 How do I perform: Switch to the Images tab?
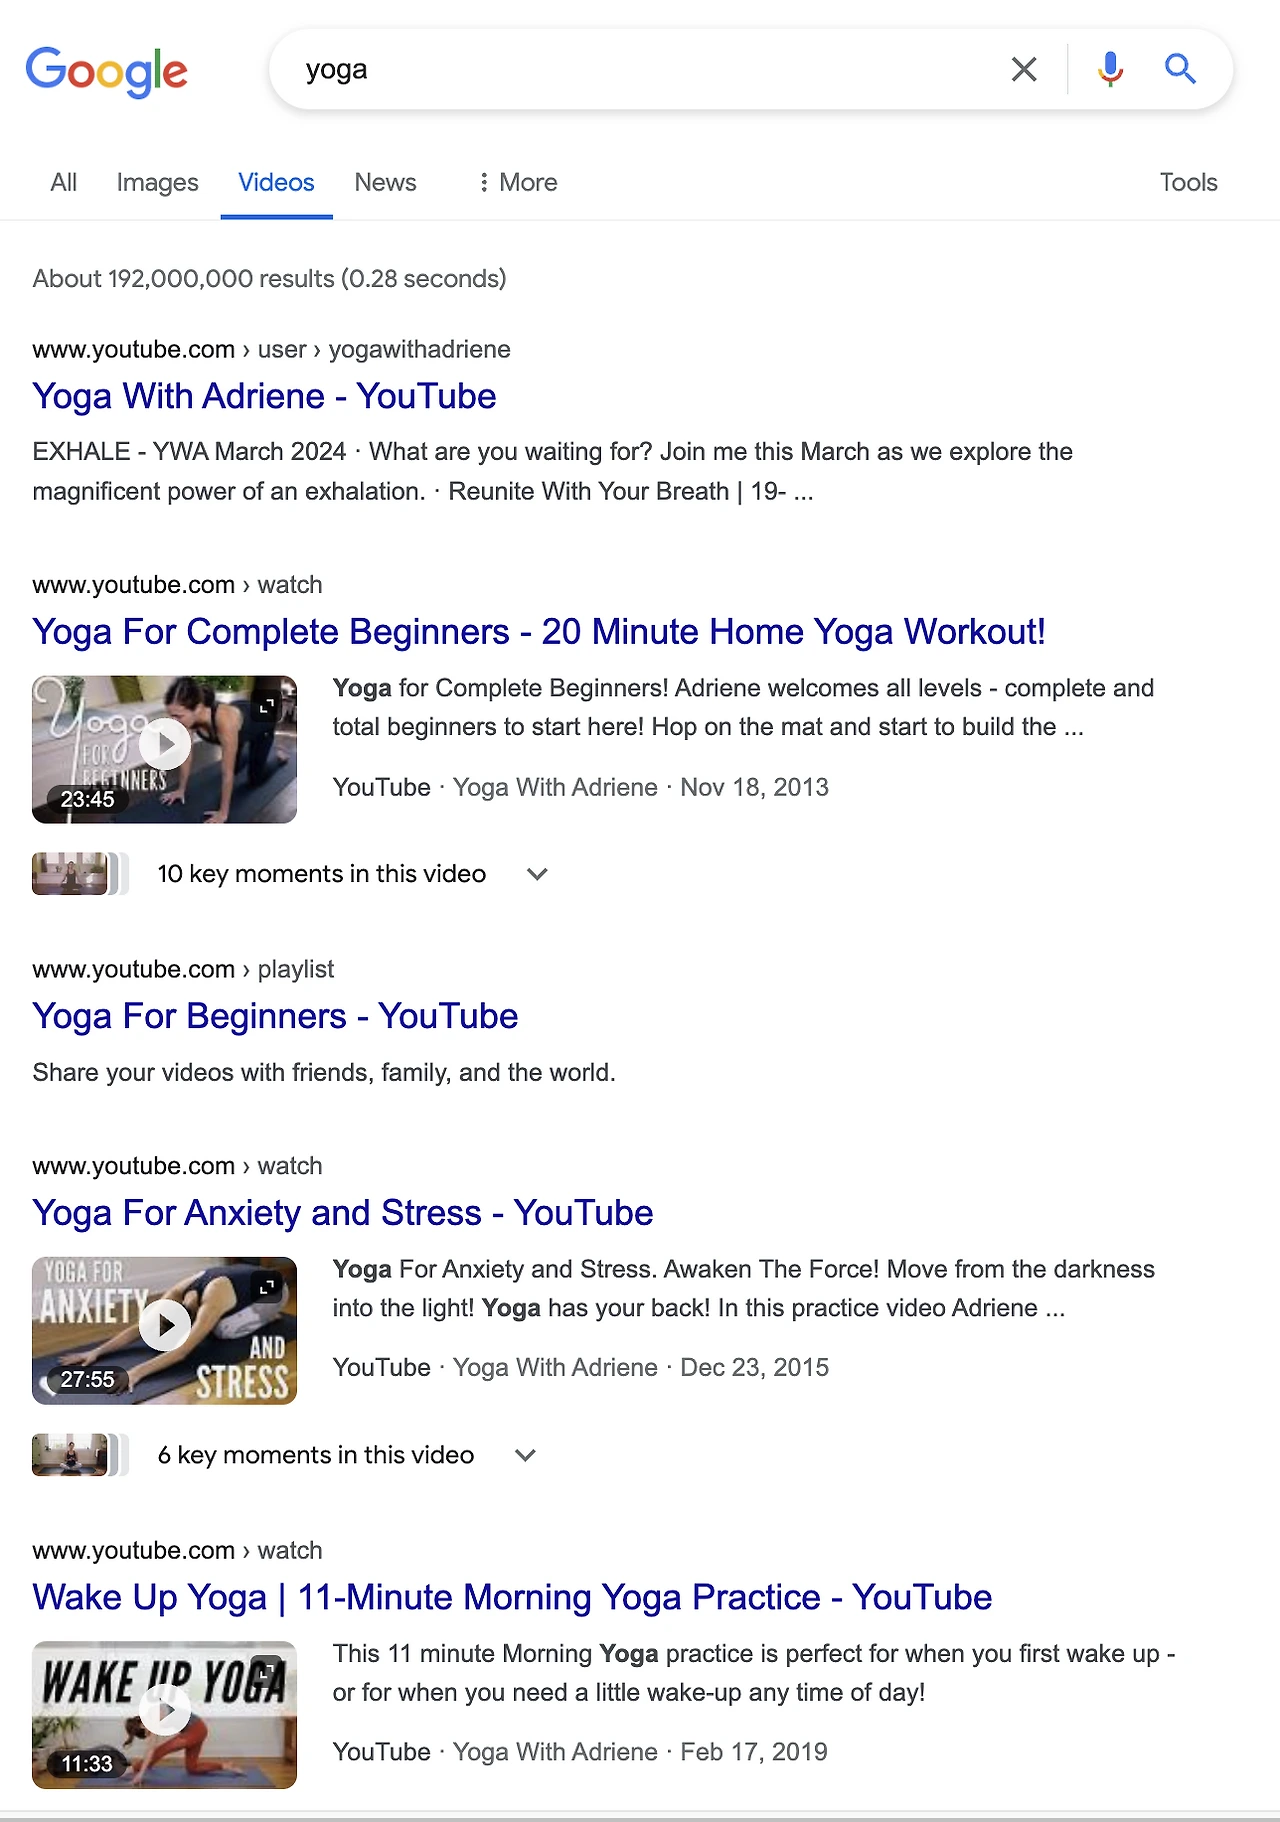158,182
